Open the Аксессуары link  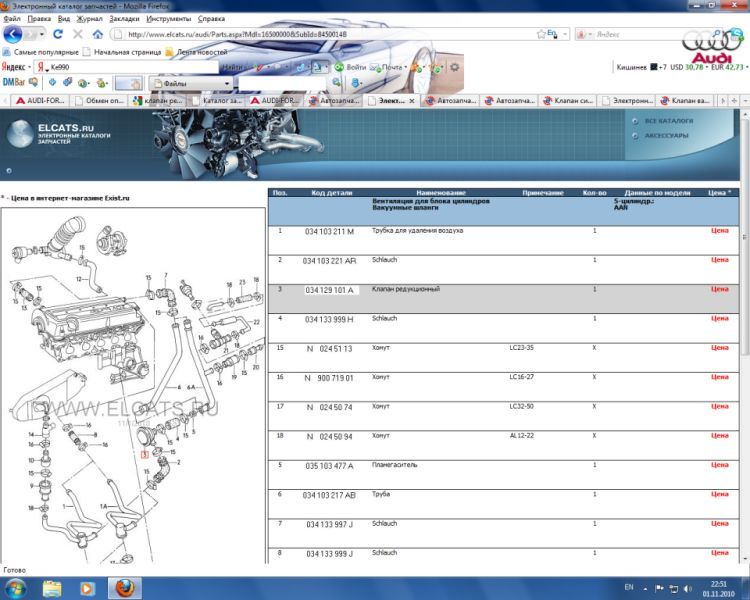(666, 135)
